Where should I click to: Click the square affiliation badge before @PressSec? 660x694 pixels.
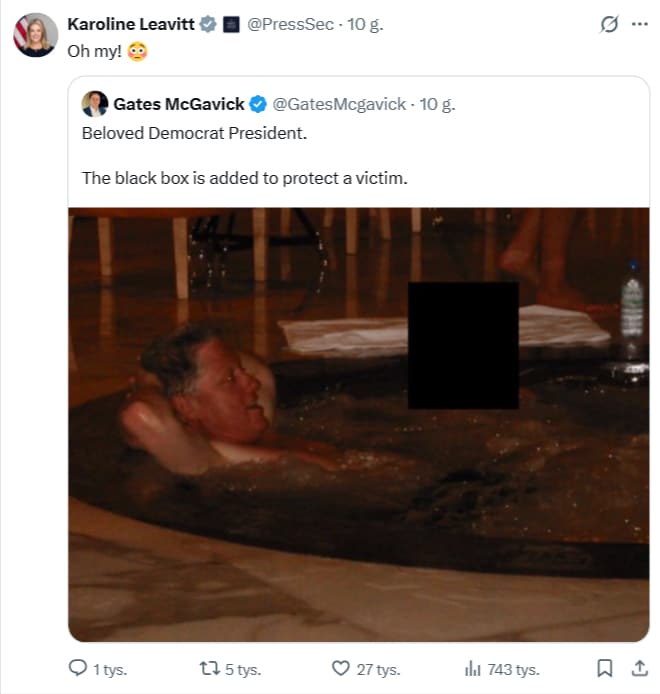pyautogui.click(x=229, y=24)
